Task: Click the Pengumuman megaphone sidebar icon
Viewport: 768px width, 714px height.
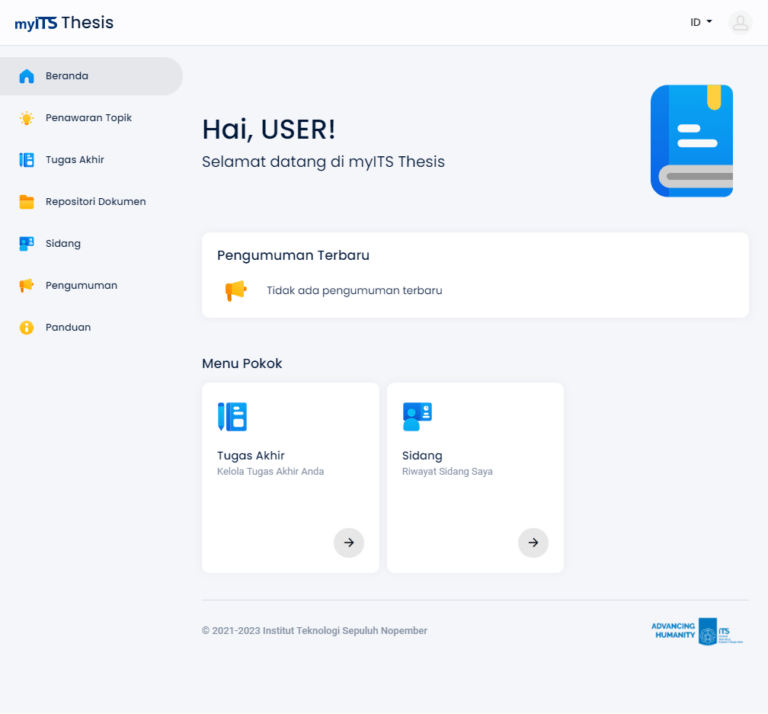Action: point(27,285)
